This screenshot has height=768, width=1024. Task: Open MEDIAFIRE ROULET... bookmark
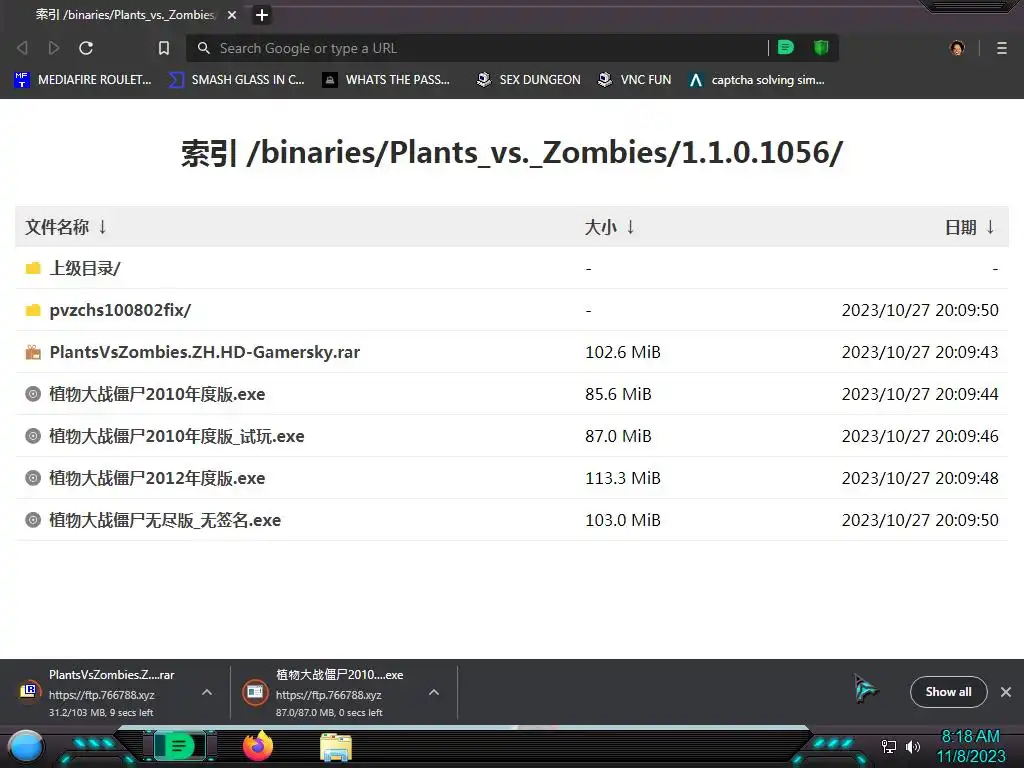tap(83, 80)
